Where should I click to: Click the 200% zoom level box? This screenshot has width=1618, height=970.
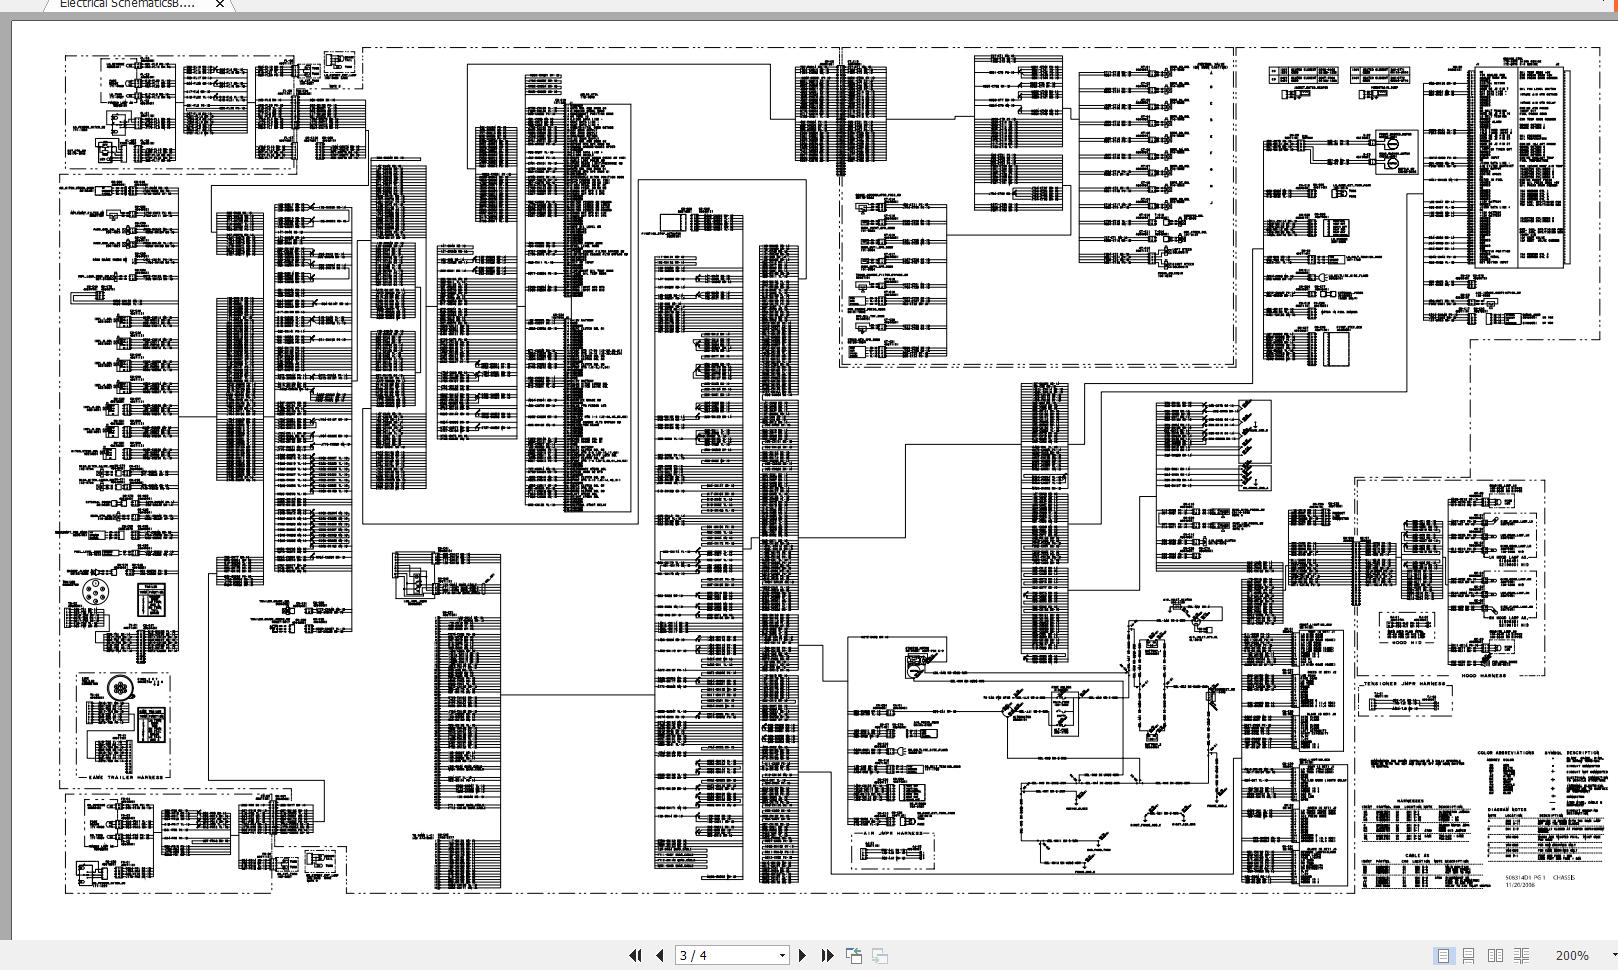click(1571, 956)
